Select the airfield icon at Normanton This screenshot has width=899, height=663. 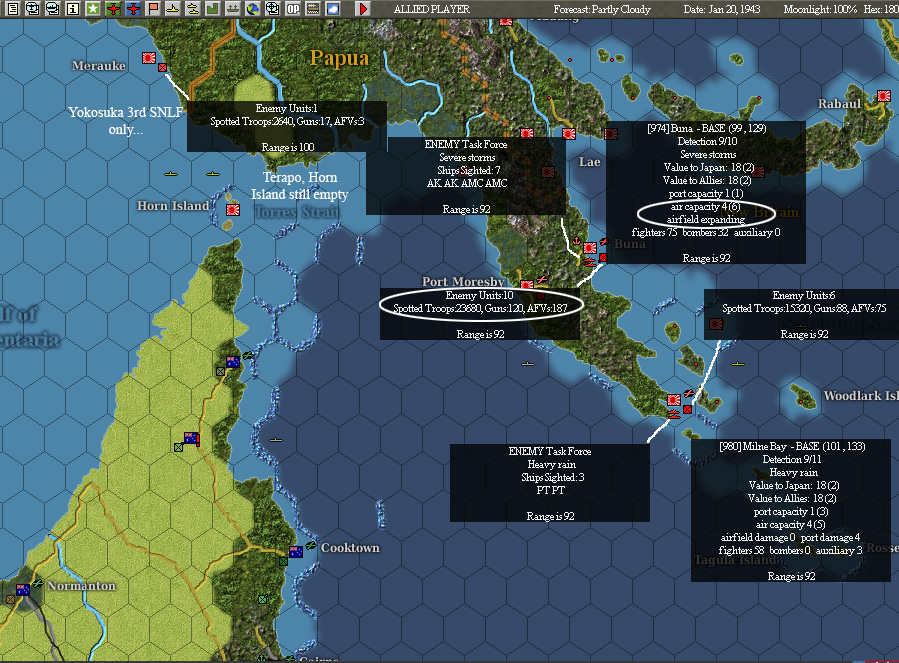click(x=38, y=583)
